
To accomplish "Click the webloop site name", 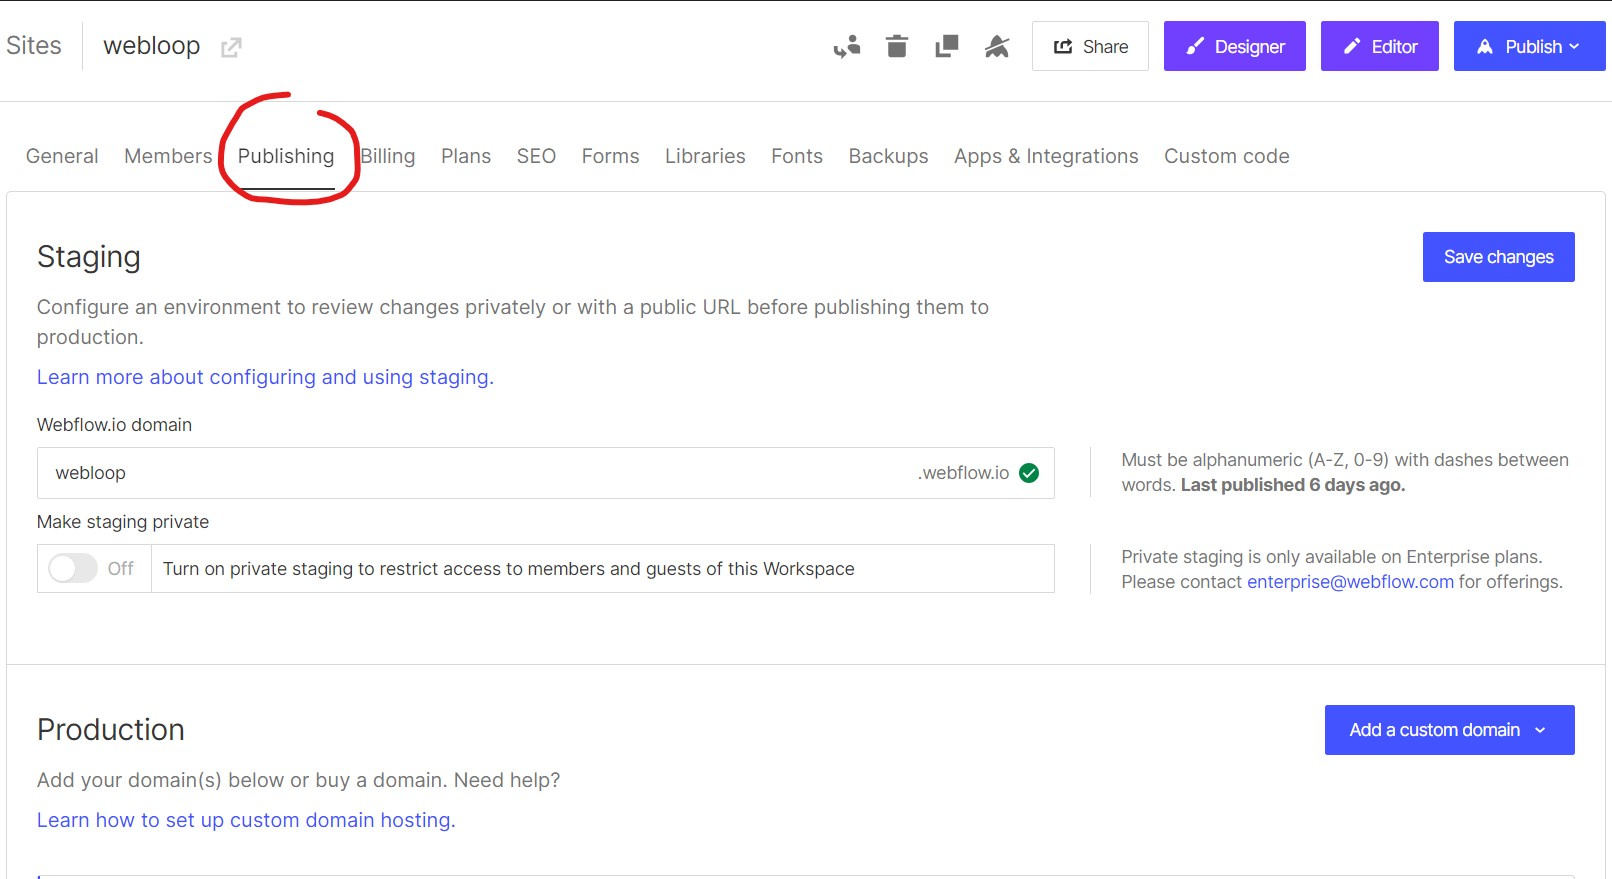I will click(x=152, y=46).
